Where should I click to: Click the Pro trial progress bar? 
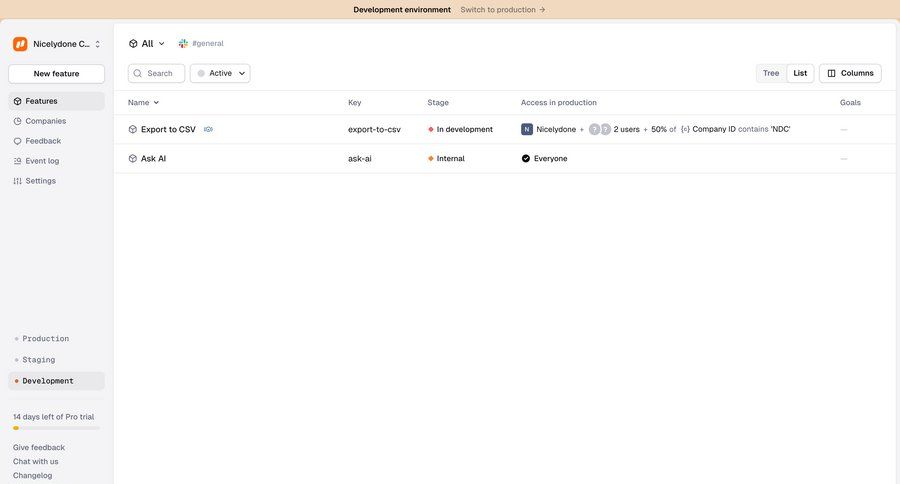coord(56,428)
